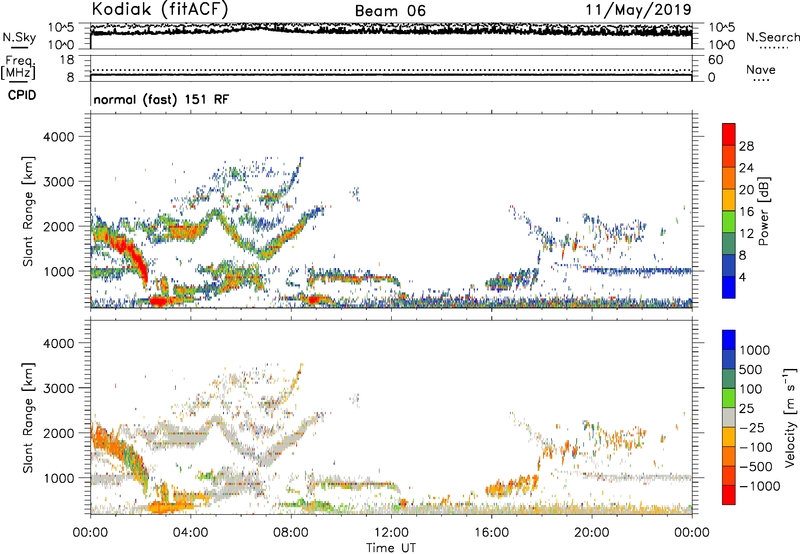
Task: Pick the blue bottom segment of Power colorbar
Action: (x=729, y=287)
